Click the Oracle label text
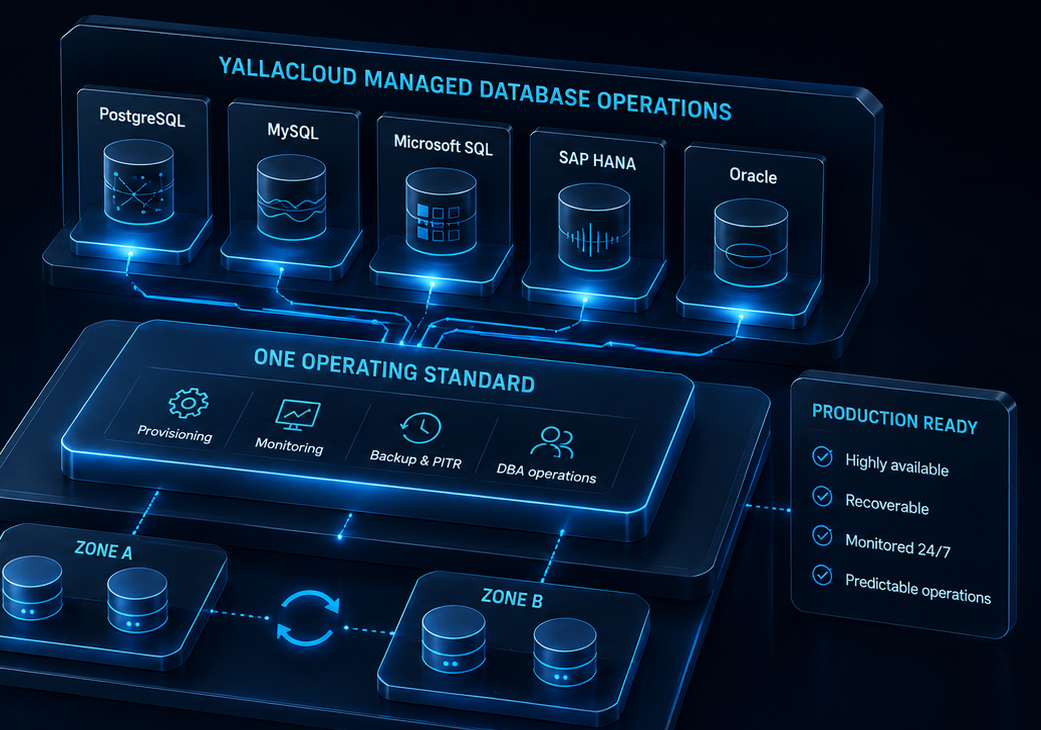Viewport: 1041px width, 730px height. (x=753, y=175)
